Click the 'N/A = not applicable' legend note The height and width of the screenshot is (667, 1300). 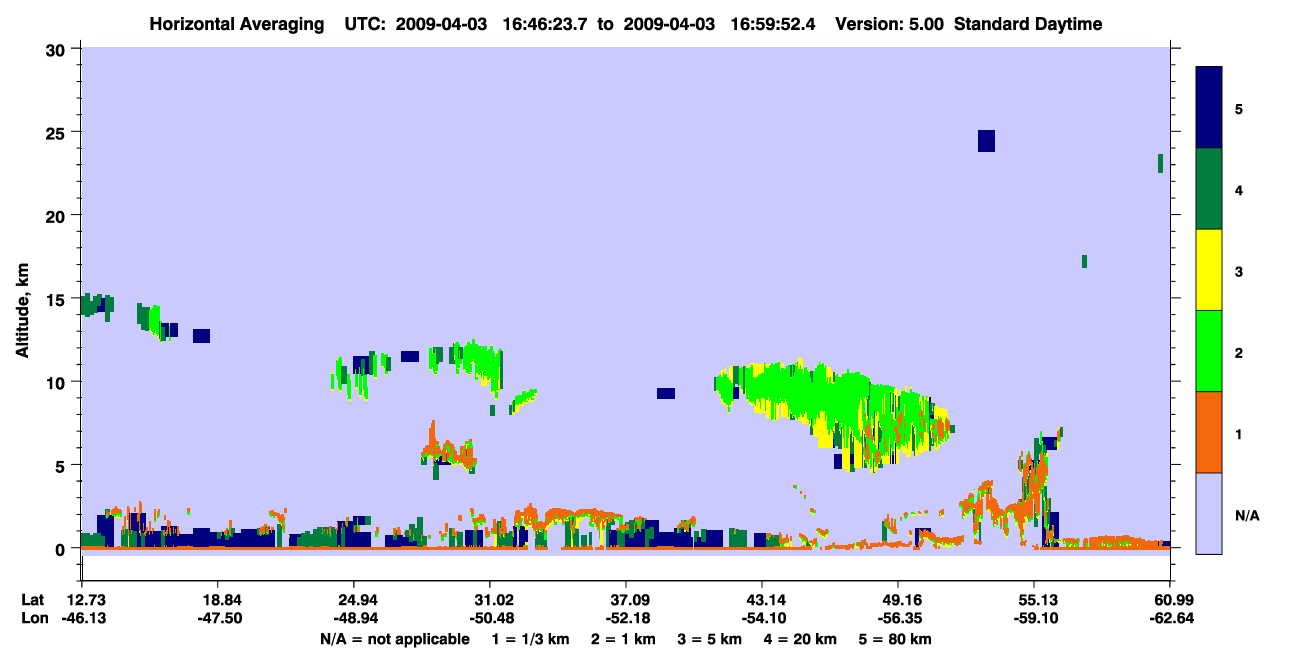pyautogui.click(x=394, y=639)
